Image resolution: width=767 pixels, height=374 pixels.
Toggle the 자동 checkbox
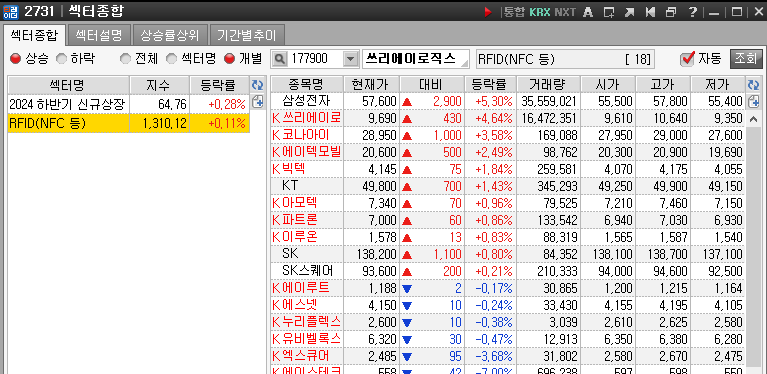687,59
